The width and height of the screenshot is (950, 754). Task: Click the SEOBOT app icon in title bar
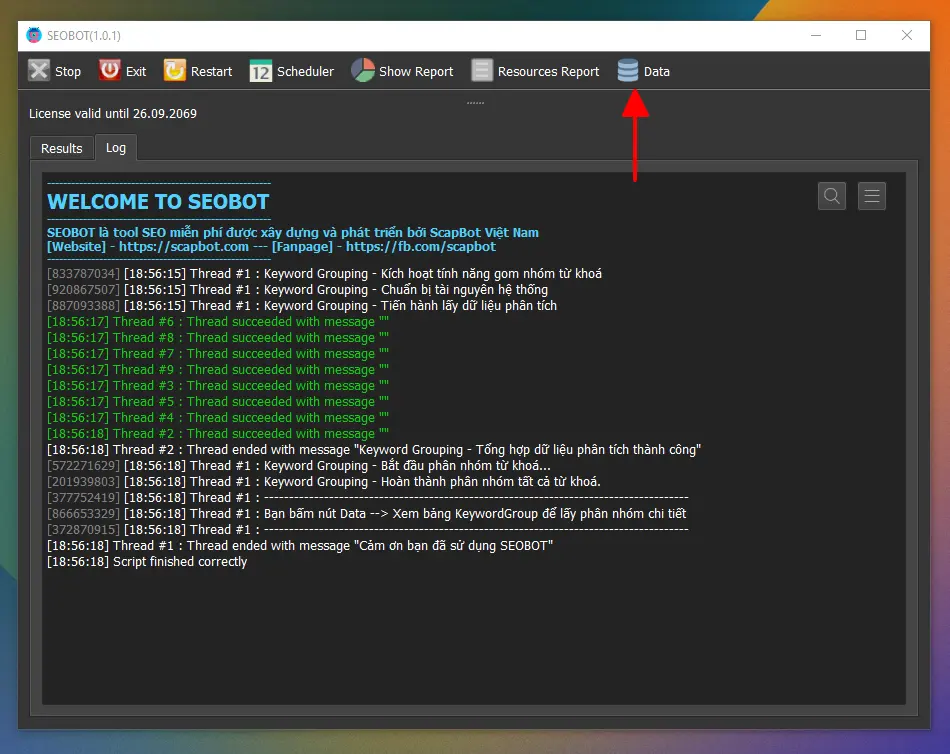click(x=34, y=35)
